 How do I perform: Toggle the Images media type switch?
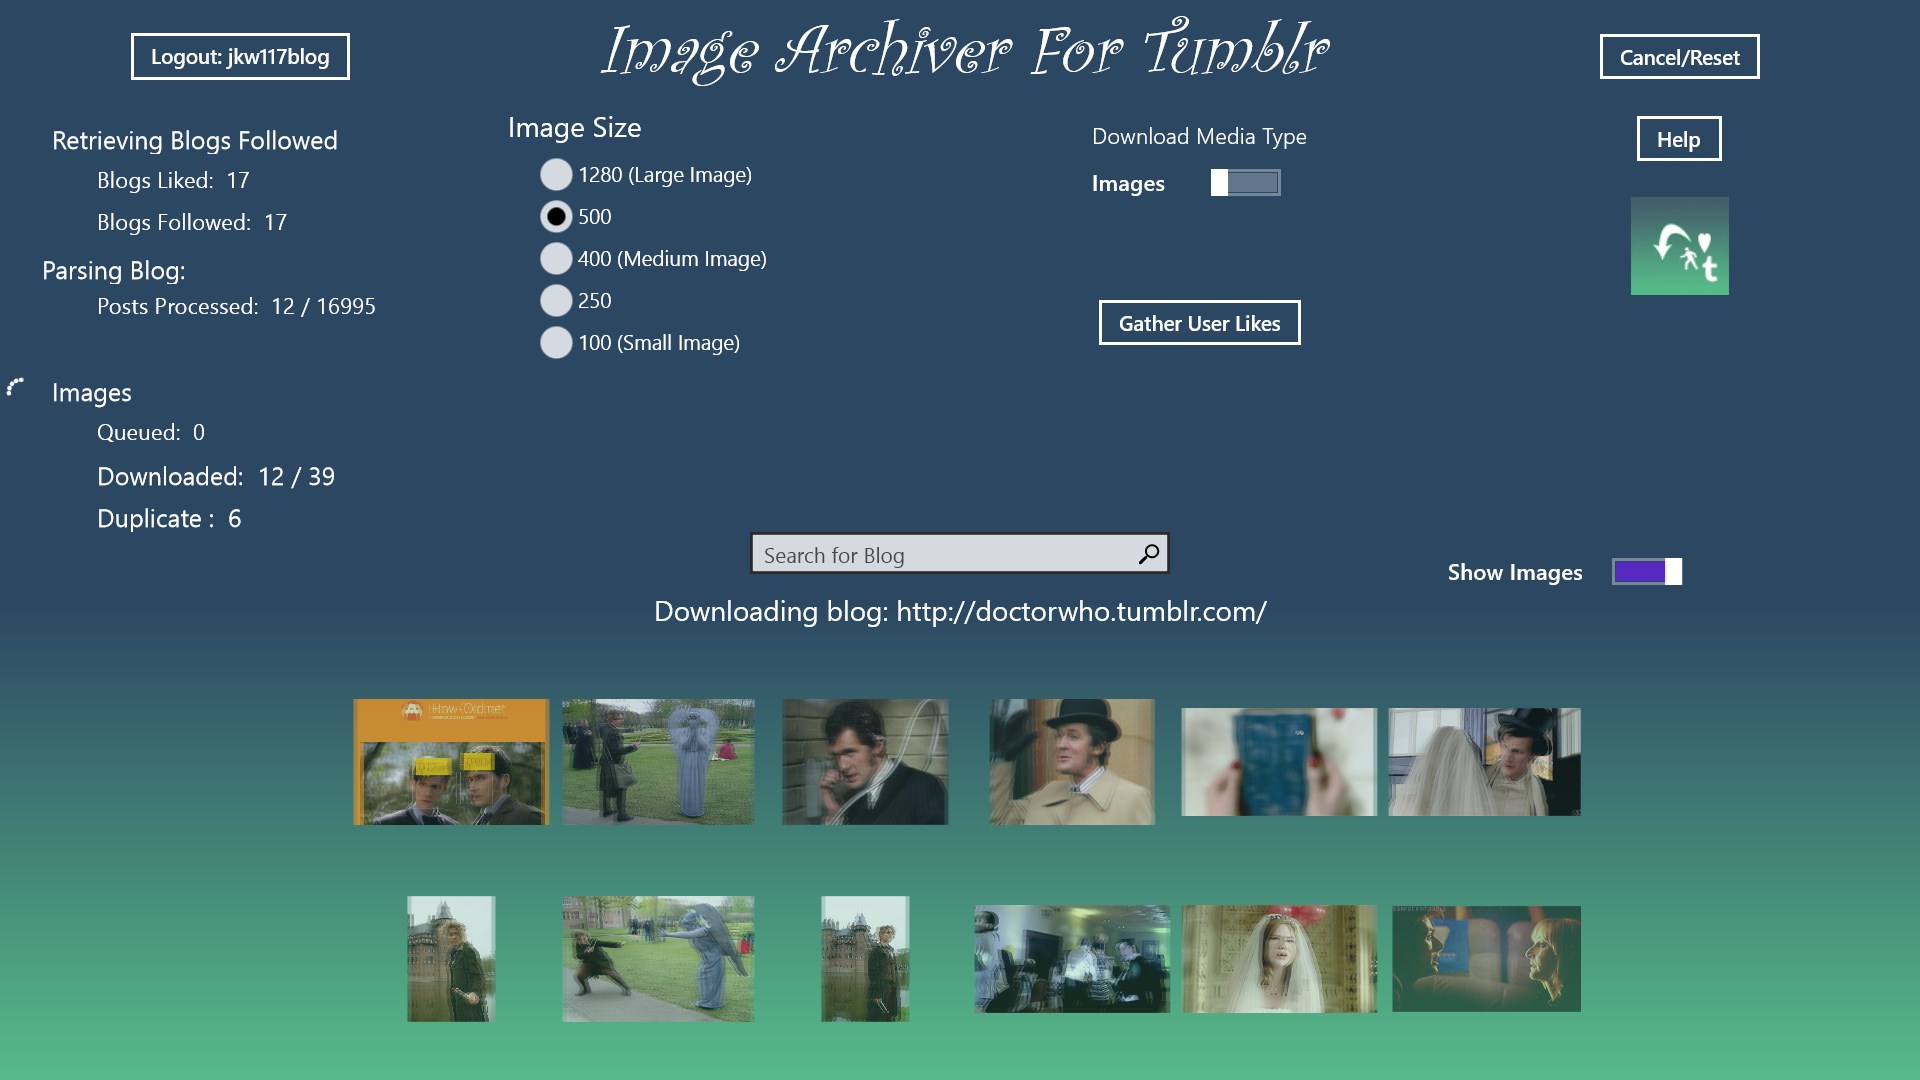(1245, 183)
